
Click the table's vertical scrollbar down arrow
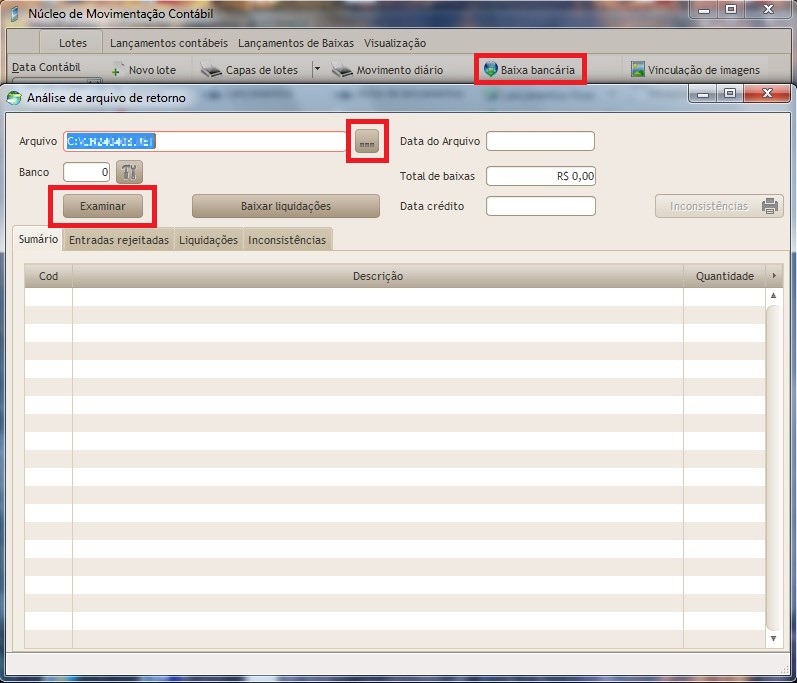pyautogui.click(x=773, y=637)
